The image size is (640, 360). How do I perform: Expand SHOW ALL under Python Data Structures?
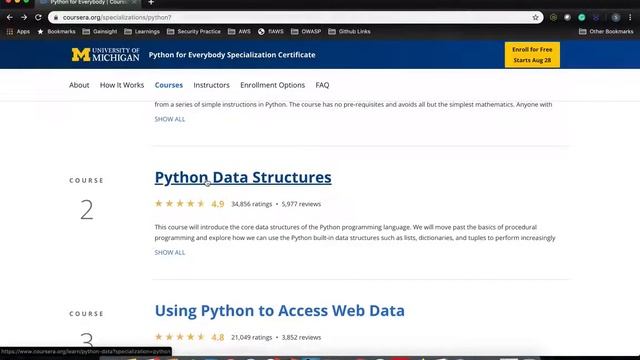(170, 253)
